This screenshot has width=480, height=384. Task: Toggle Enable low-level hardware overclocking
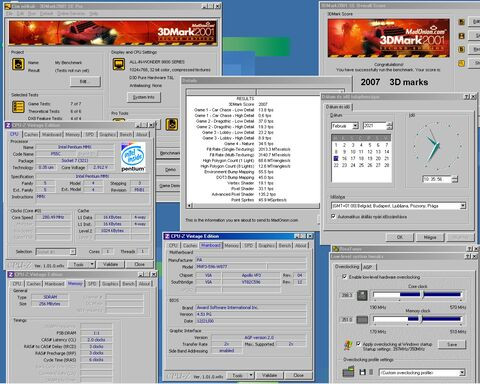coord(345,277)
